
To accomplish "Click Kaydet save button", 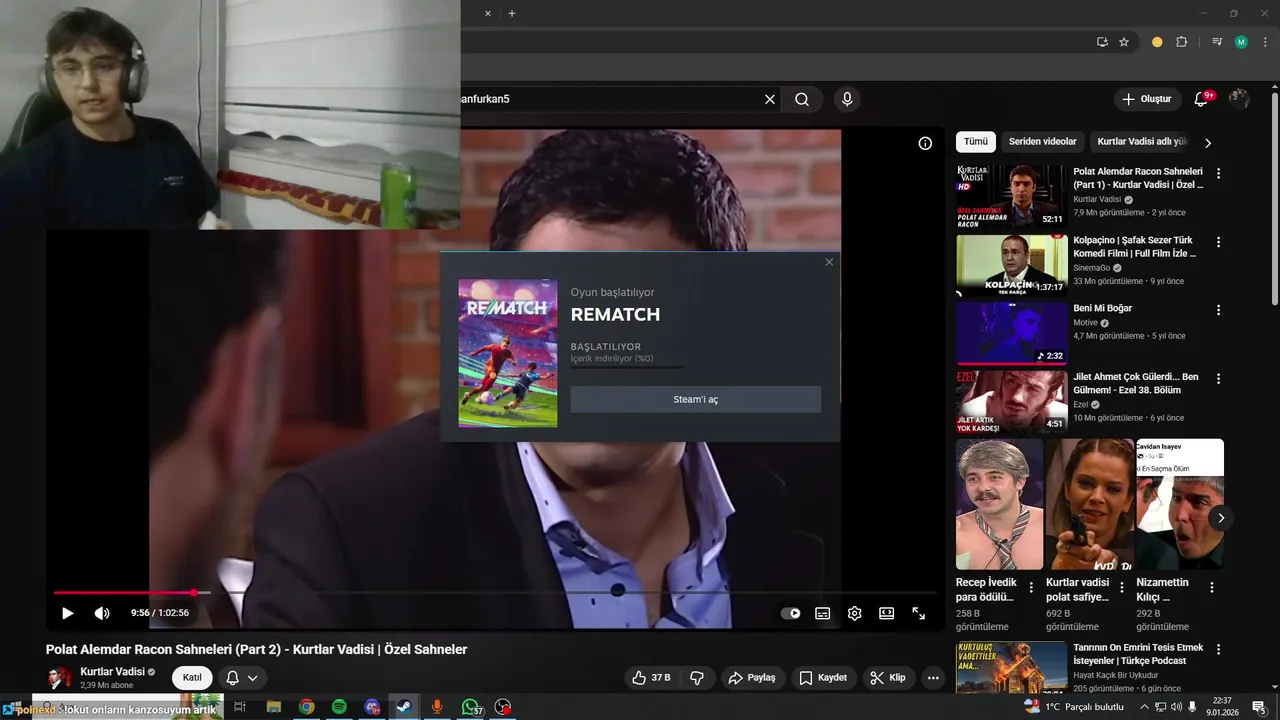I will pyautogui.click(x=823, y=678).
